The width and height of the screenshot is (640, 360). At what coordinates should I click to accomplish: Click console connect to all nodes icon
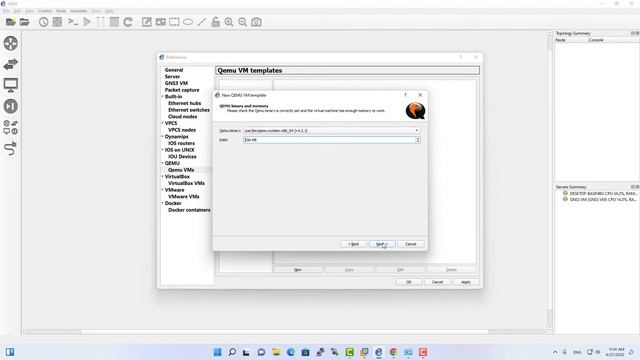pyautogui.click(x=73, y=22)
